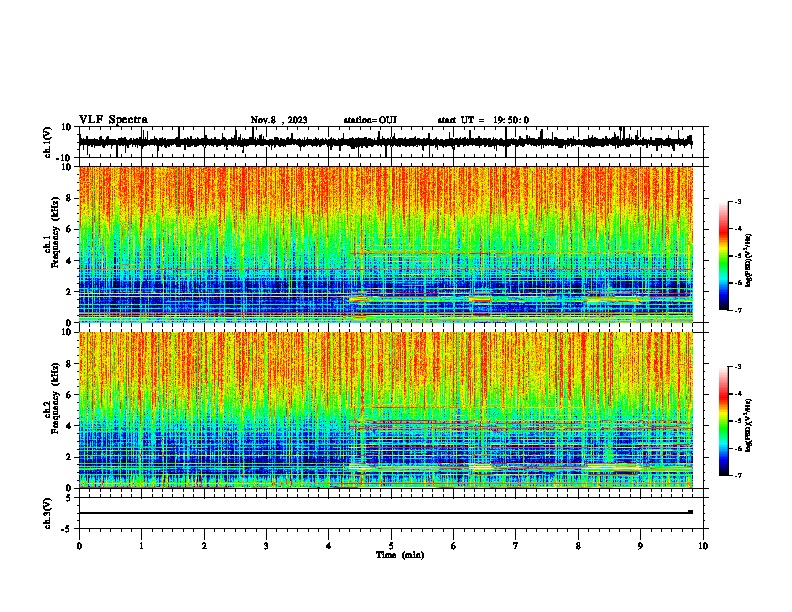Click the date 'Nov.8 , 2023'
792x612 pixels.
point(279,120)
